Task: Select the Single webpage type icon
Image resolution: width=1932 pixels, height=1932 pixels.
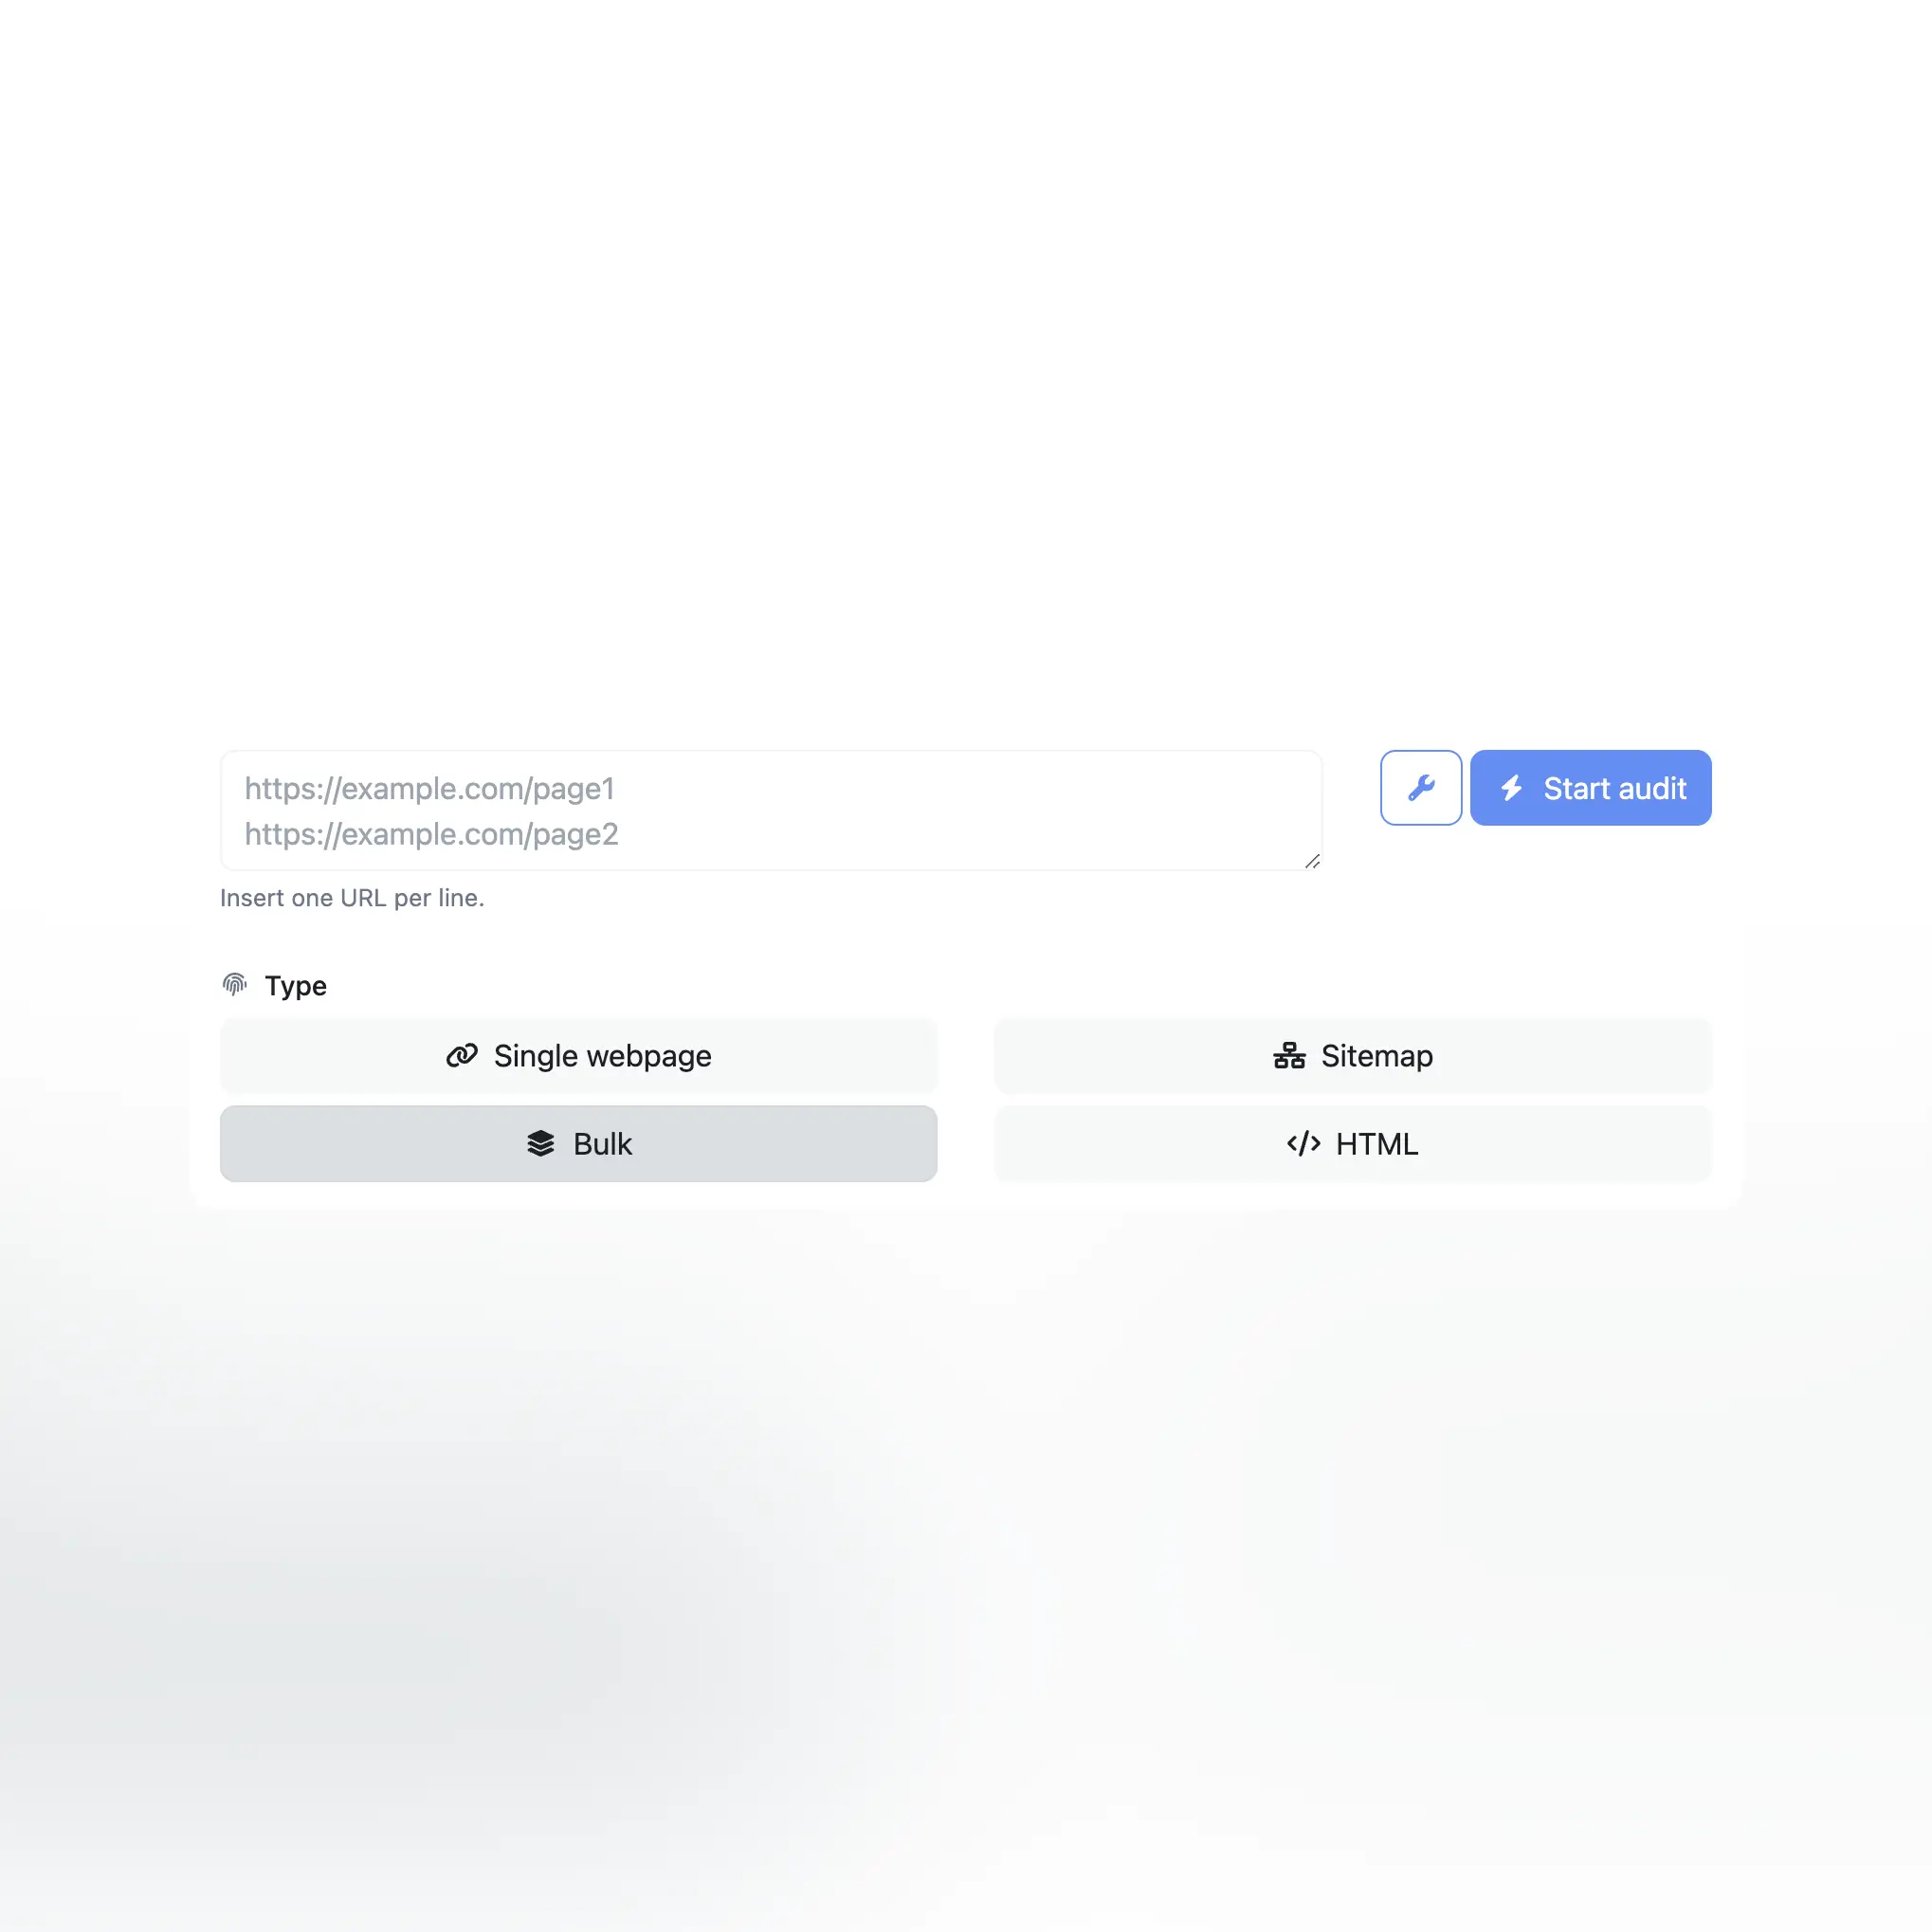Action: 462,1054
